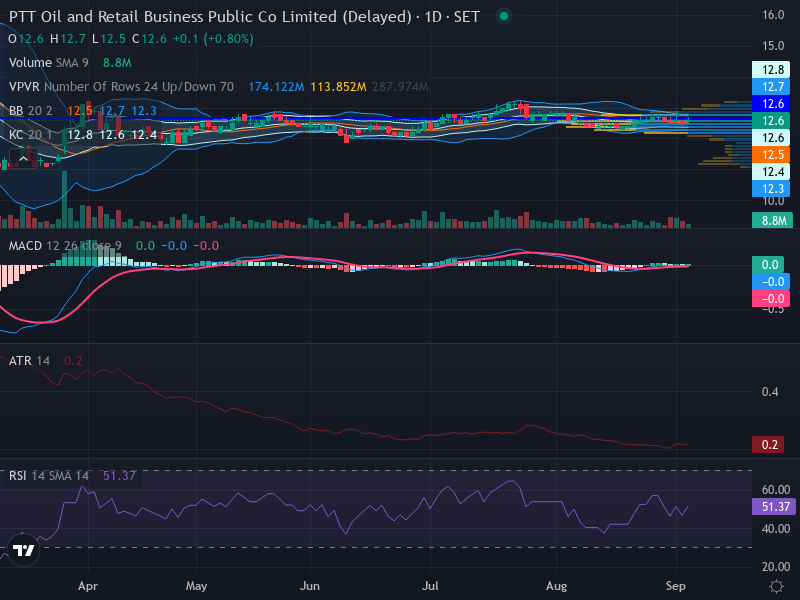Click the Jun date on the time axis
The image size is (800, 600).
pos(310,586)
